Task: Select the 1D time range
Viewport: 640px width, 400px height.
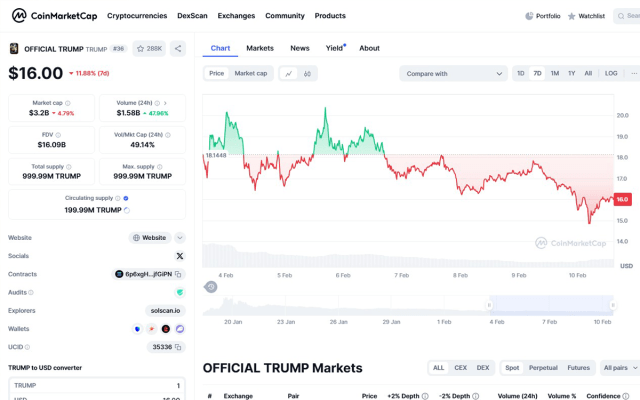Action: click(x=520, y=73)
